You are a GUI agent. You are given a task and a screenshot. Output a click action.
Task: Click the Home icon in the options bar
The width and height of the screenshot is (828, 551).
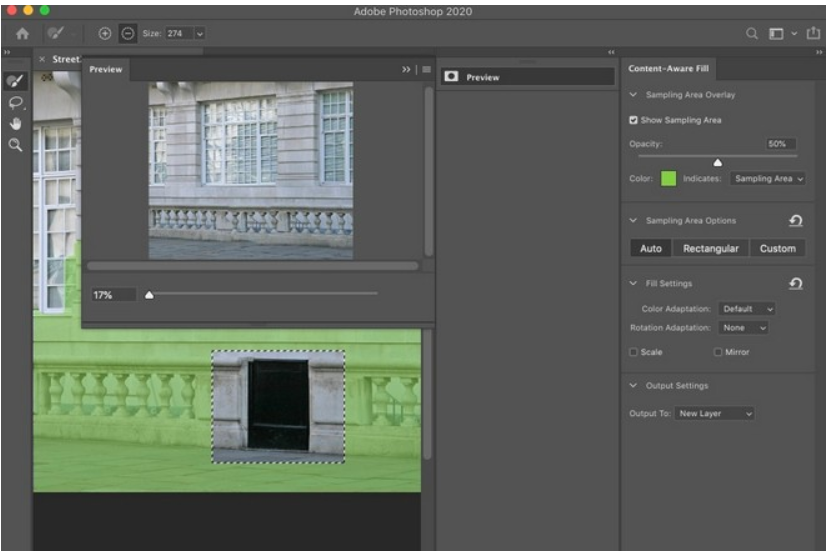point(22,34)
